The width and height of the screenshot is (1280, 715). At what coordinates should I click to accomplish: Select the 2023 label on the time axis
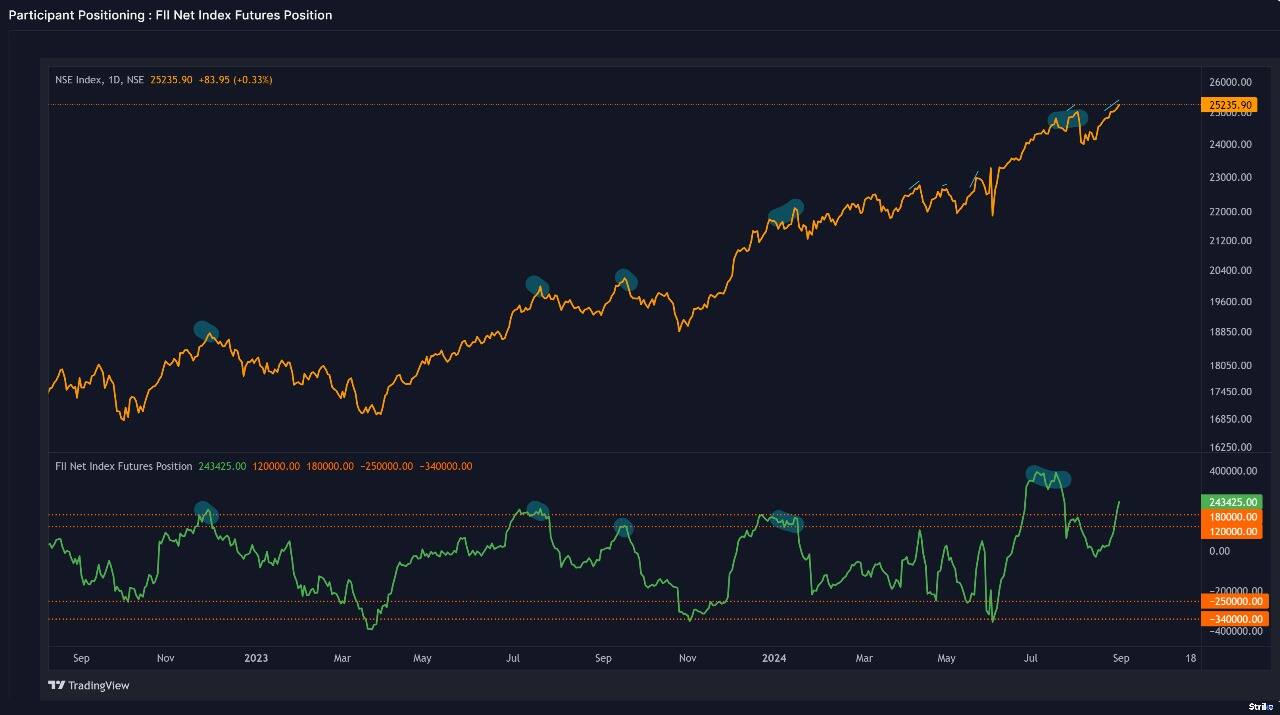[256, 658]
